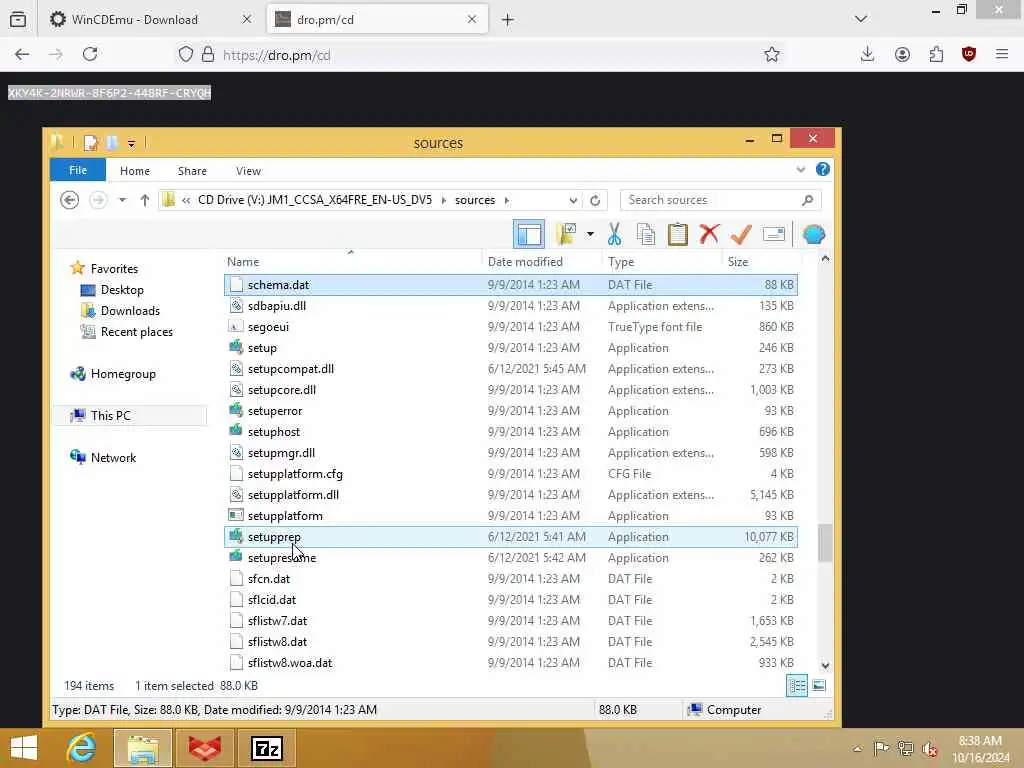Click the Paste clipboard toolbar icon
Screen dimensions: 1024x768
677,234
